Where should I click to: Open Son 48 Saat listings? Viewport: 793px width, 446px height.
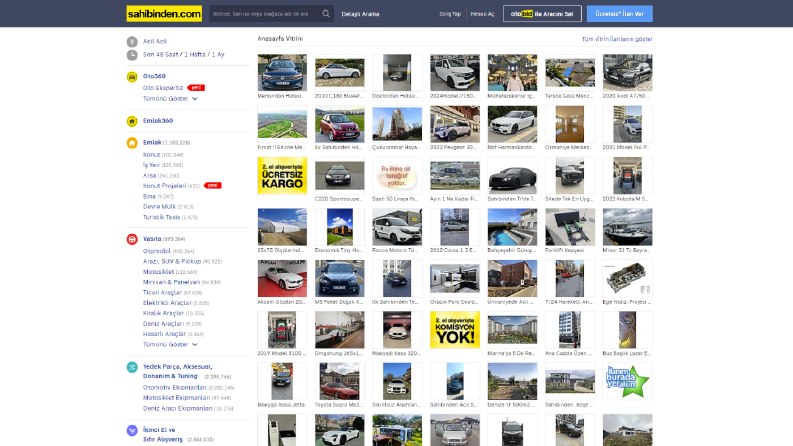(x=161, y=55)
